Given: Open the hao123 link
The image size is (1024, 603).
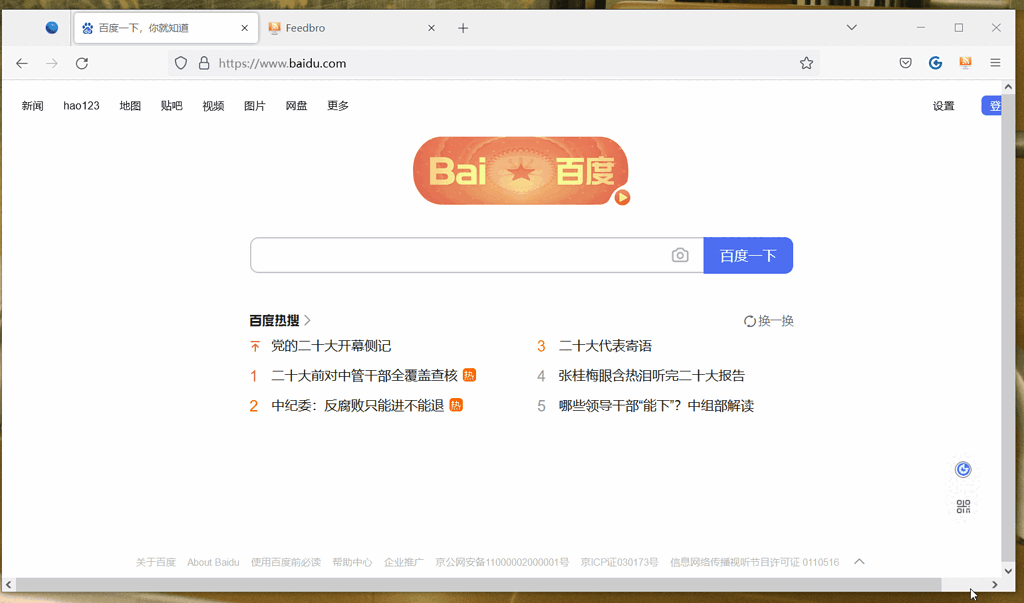Looking at the screenshot, I should 81,106.
